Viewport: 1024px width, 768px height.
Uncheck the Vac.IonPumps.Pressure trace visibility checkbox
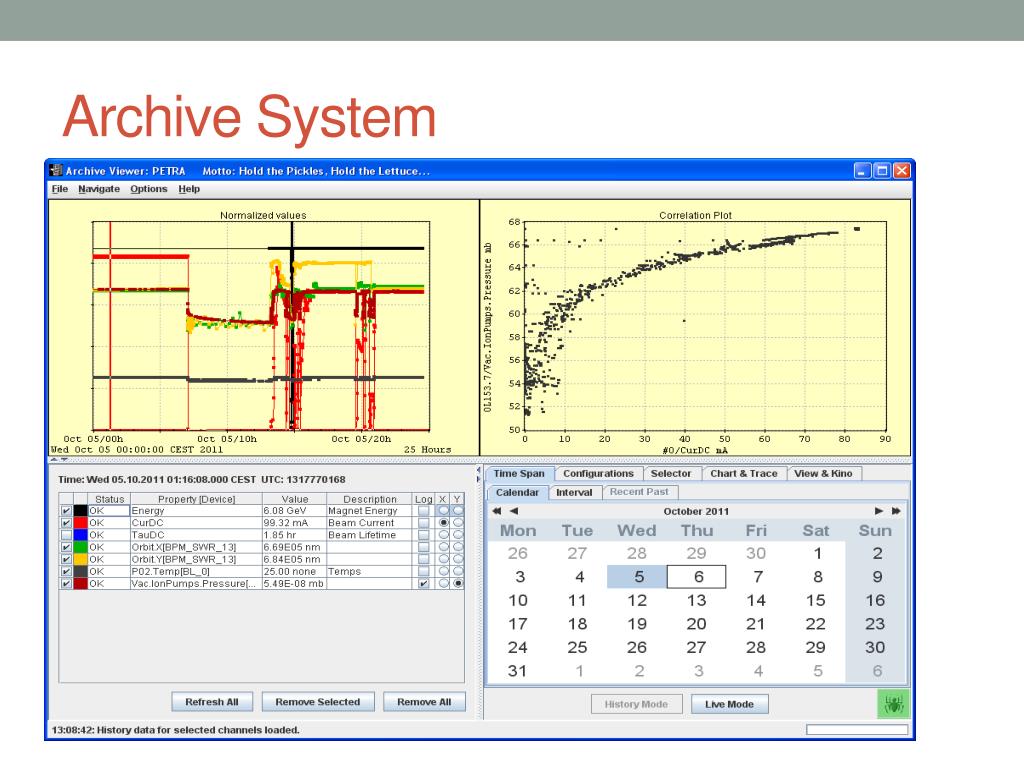click(x=66, y=584)
